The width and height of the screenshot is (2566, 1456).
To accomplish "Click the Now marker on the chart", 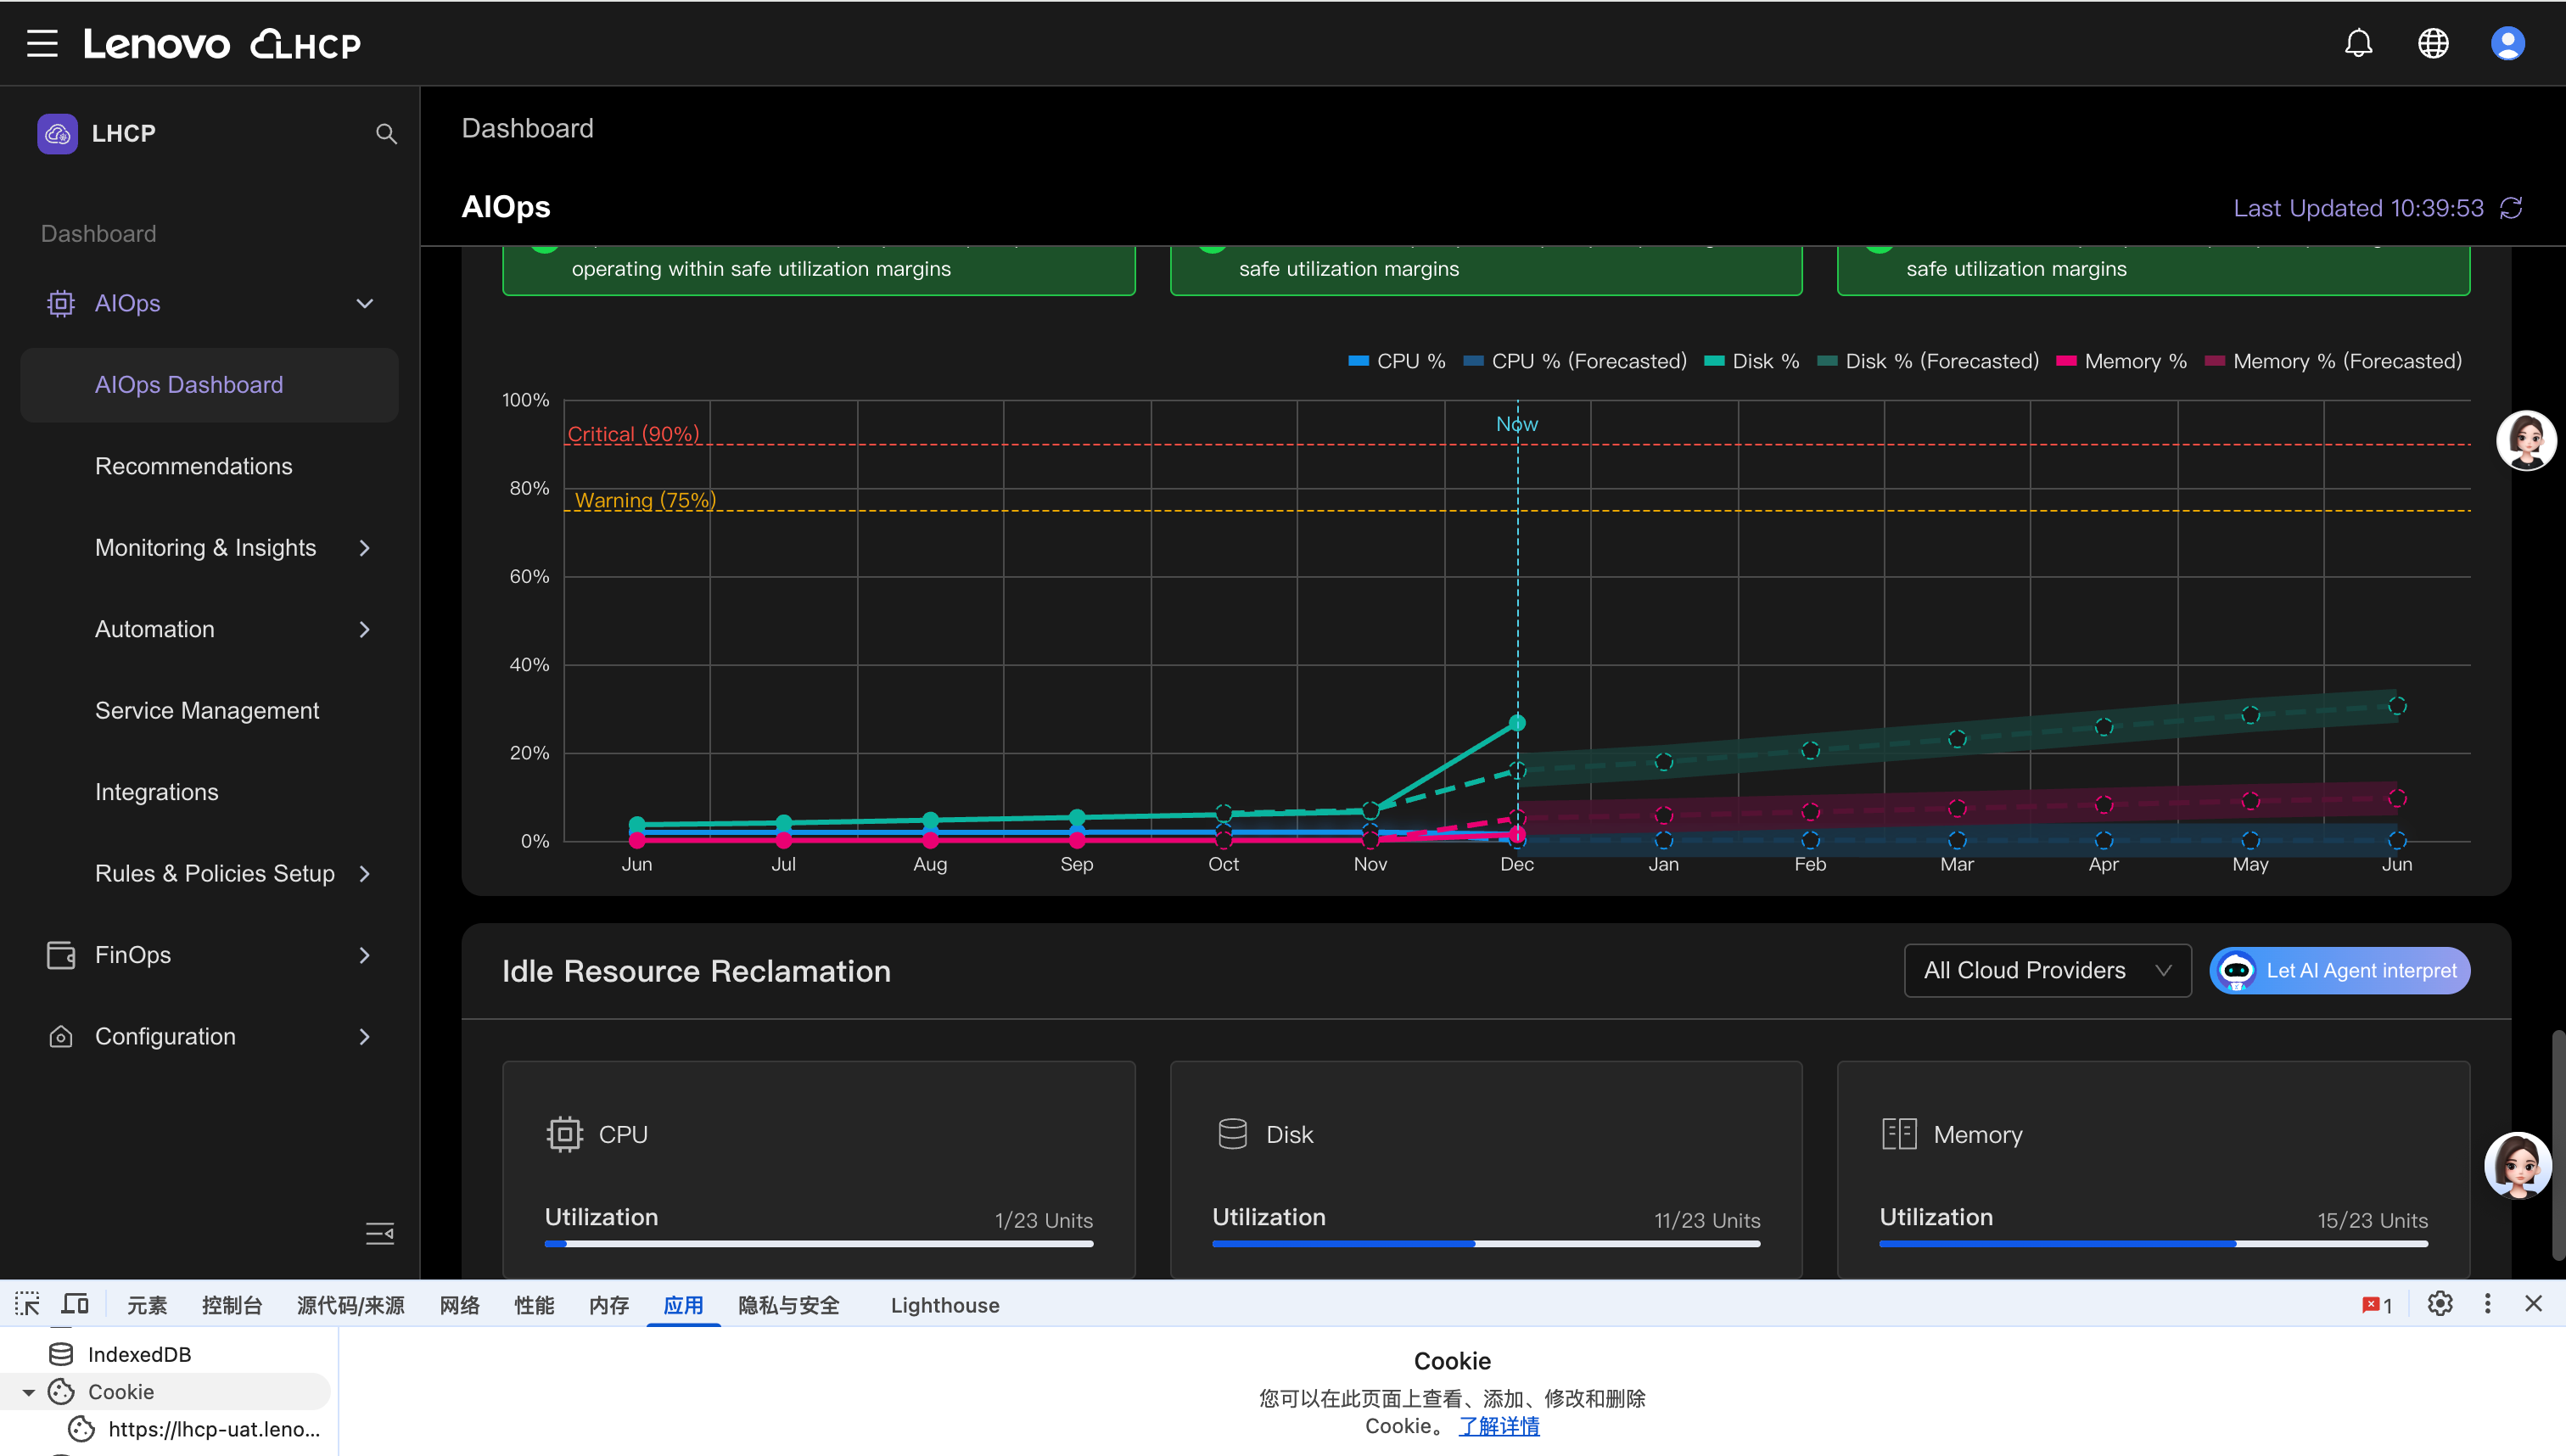I will pyautogui.click(x=1517, y=424).
